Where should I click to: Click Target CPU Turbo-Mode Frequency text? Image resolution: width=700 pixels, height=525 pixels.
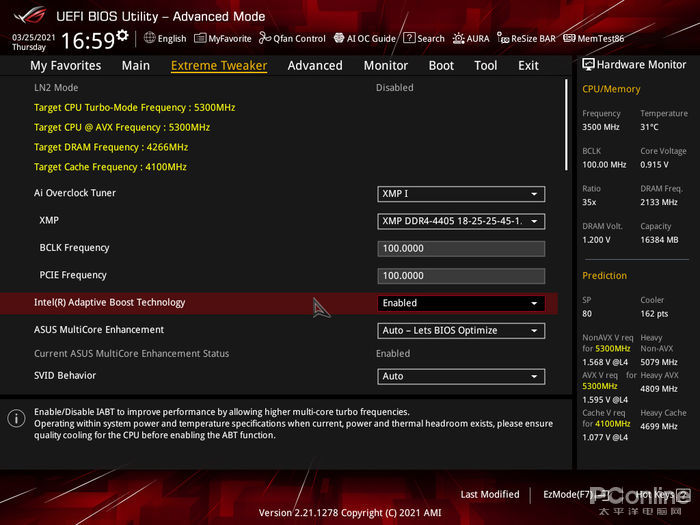(x=134, y=108)
